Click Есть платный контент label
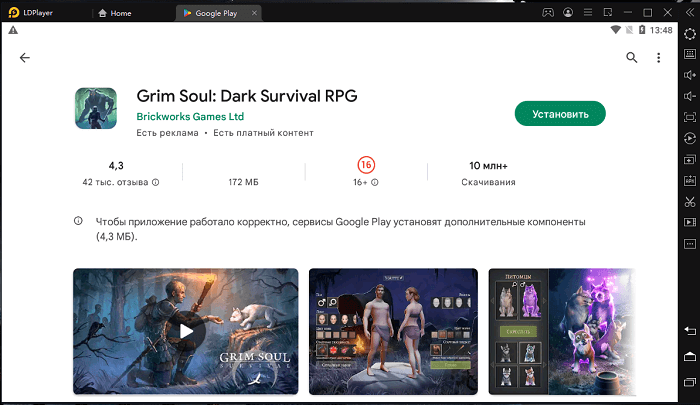 coord(263,133)
